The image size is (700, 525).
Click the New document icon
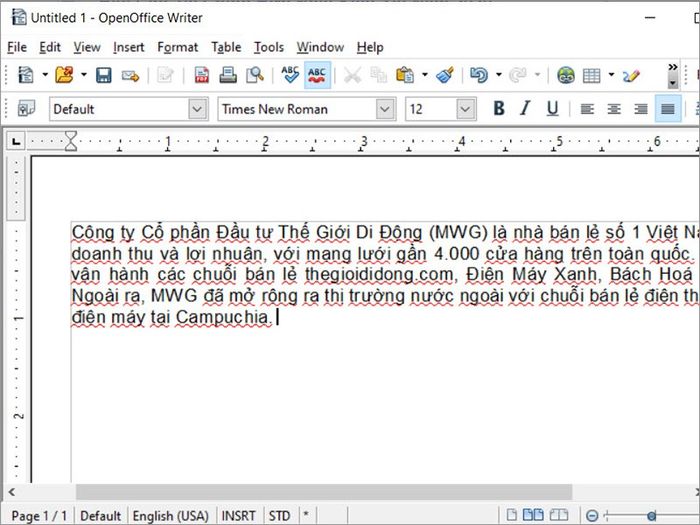point(25,75)
